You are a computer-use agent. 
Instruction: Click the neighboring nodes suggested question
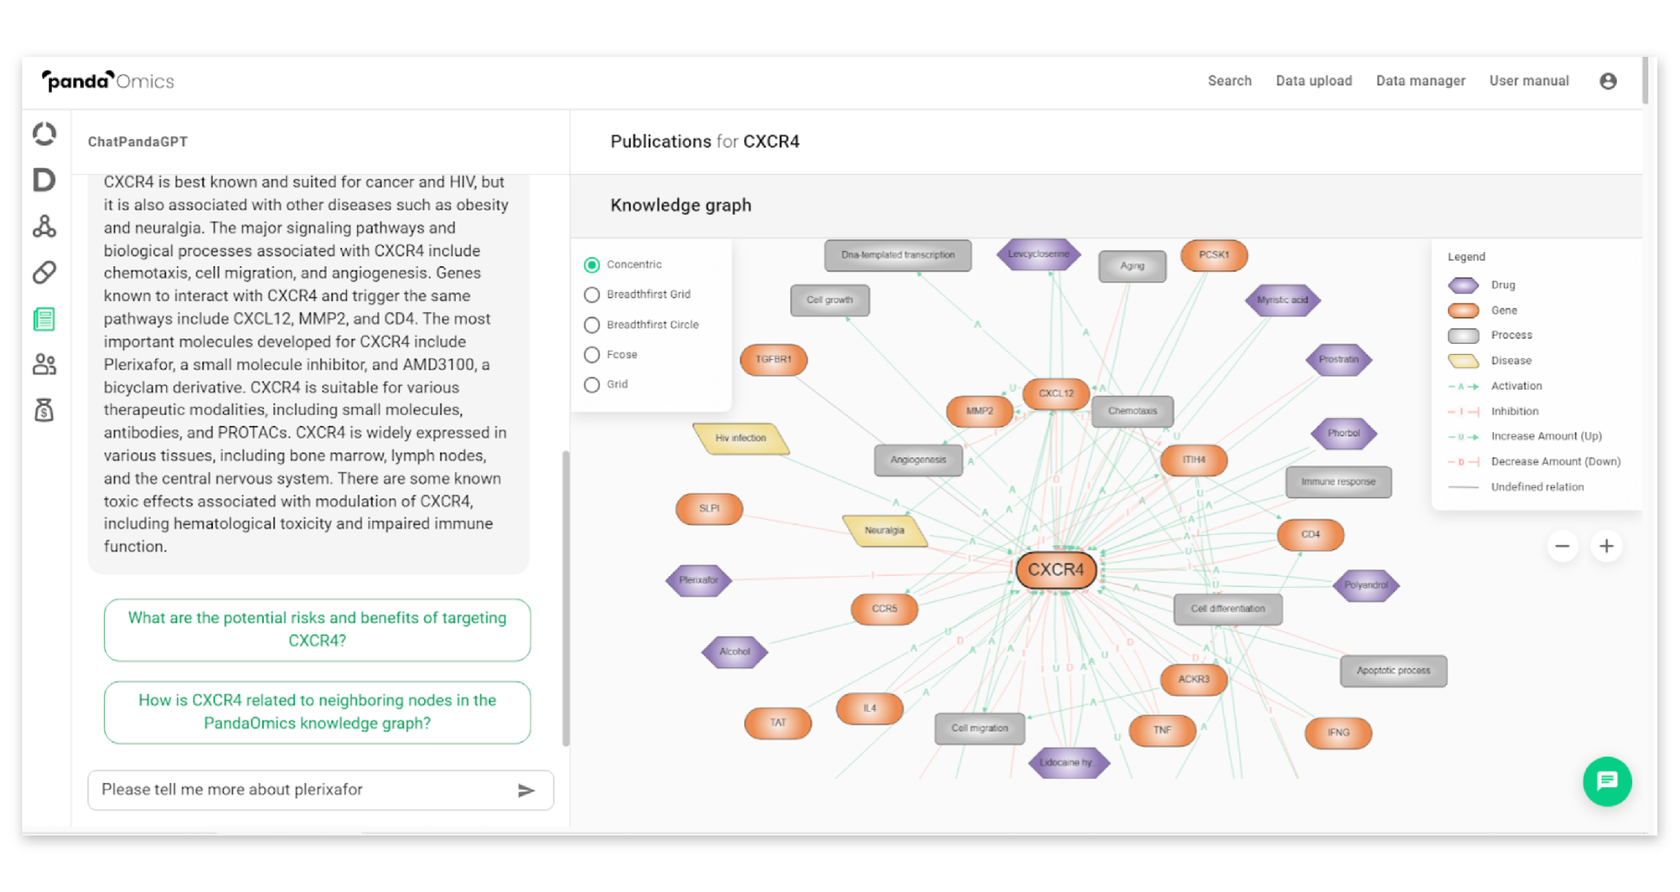[317, 712]
